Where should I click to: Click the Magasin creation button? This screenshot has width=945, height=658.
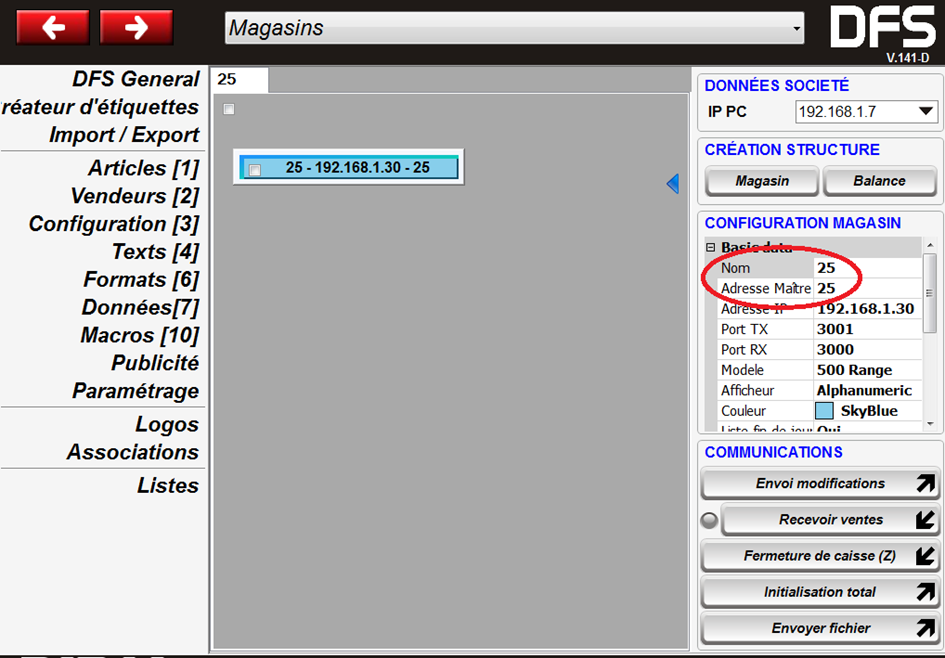coord(762,181)
